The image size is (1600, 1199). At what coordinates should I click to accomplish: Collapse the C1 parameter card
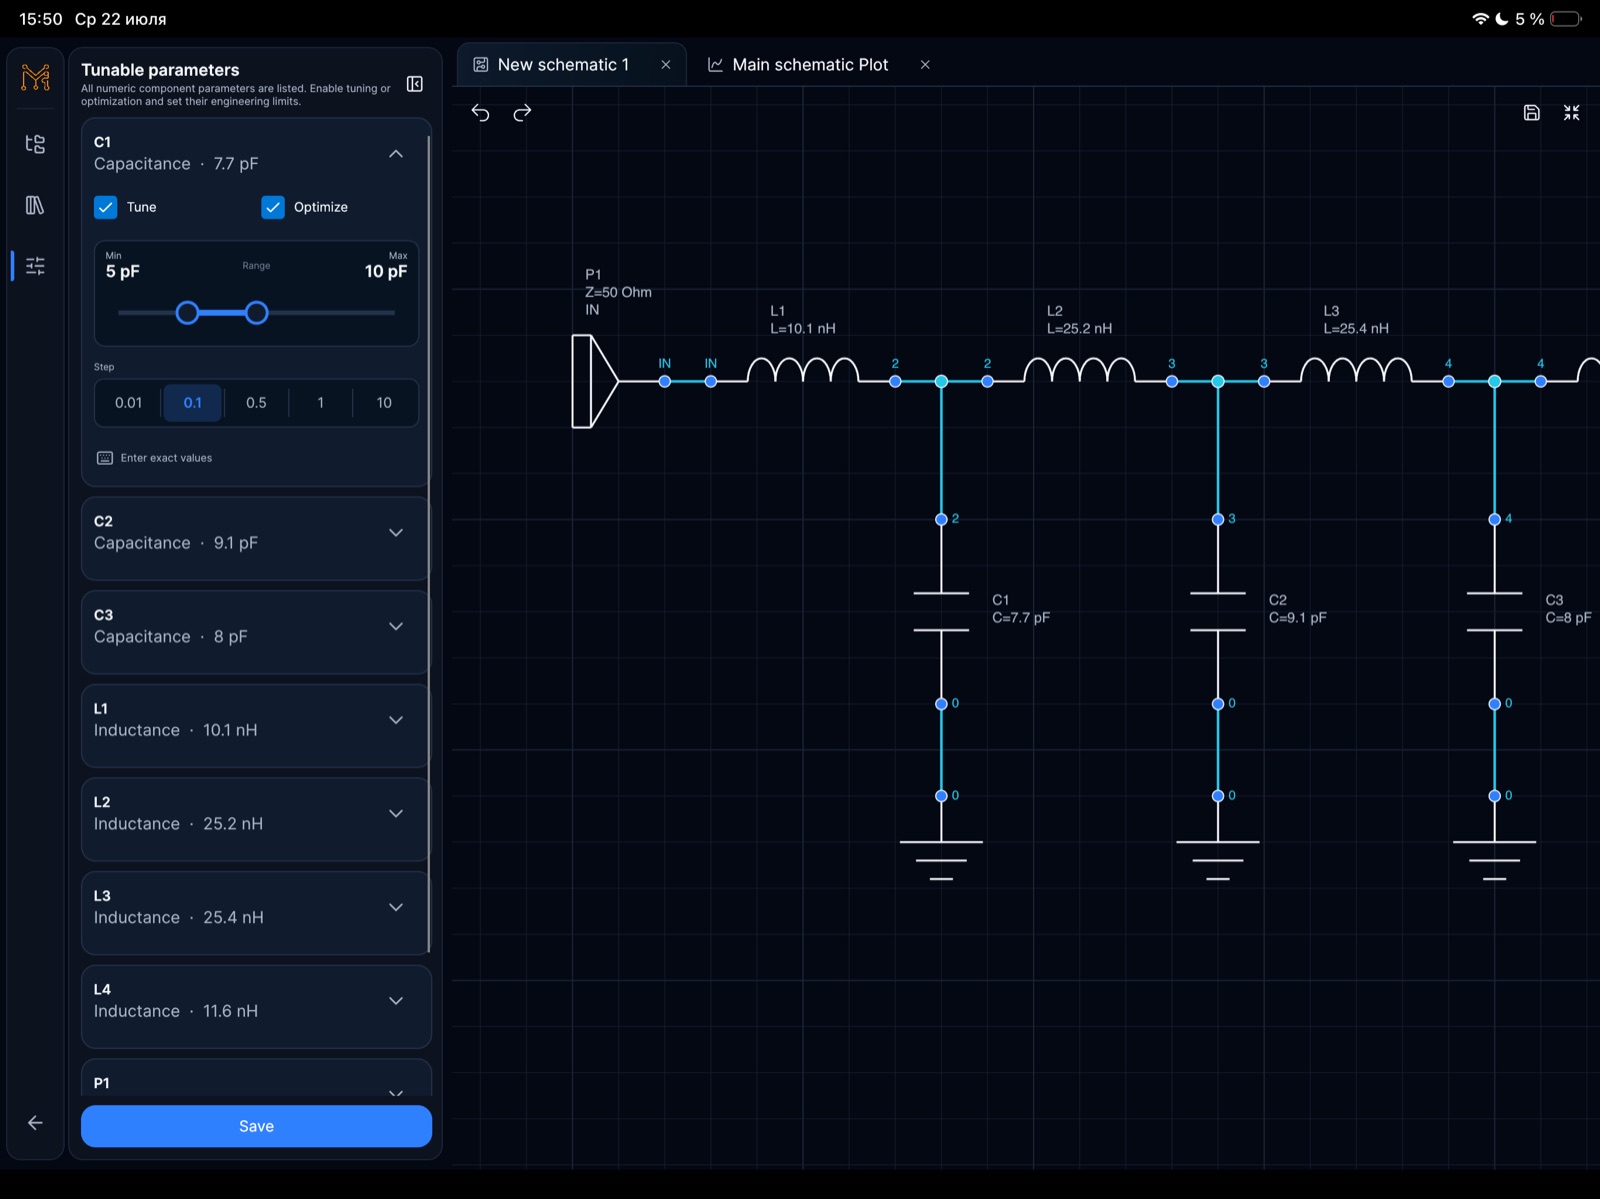tap(396, 154)
